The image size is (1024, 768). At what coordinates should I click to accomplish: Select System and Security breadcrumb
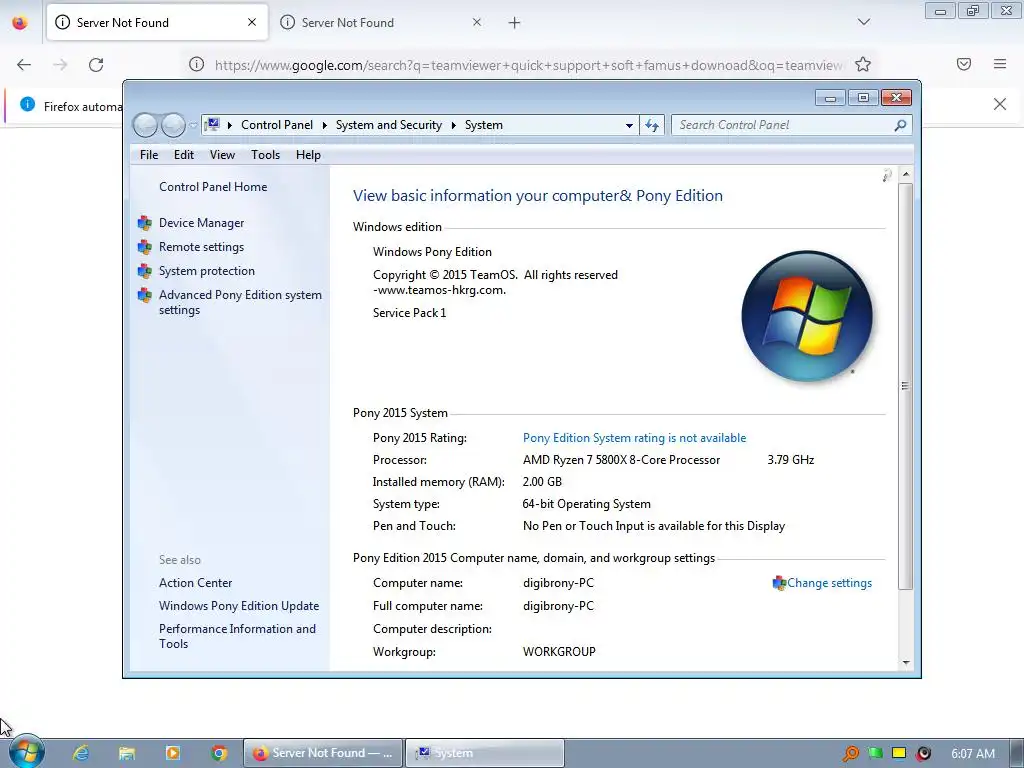[389, 125]
